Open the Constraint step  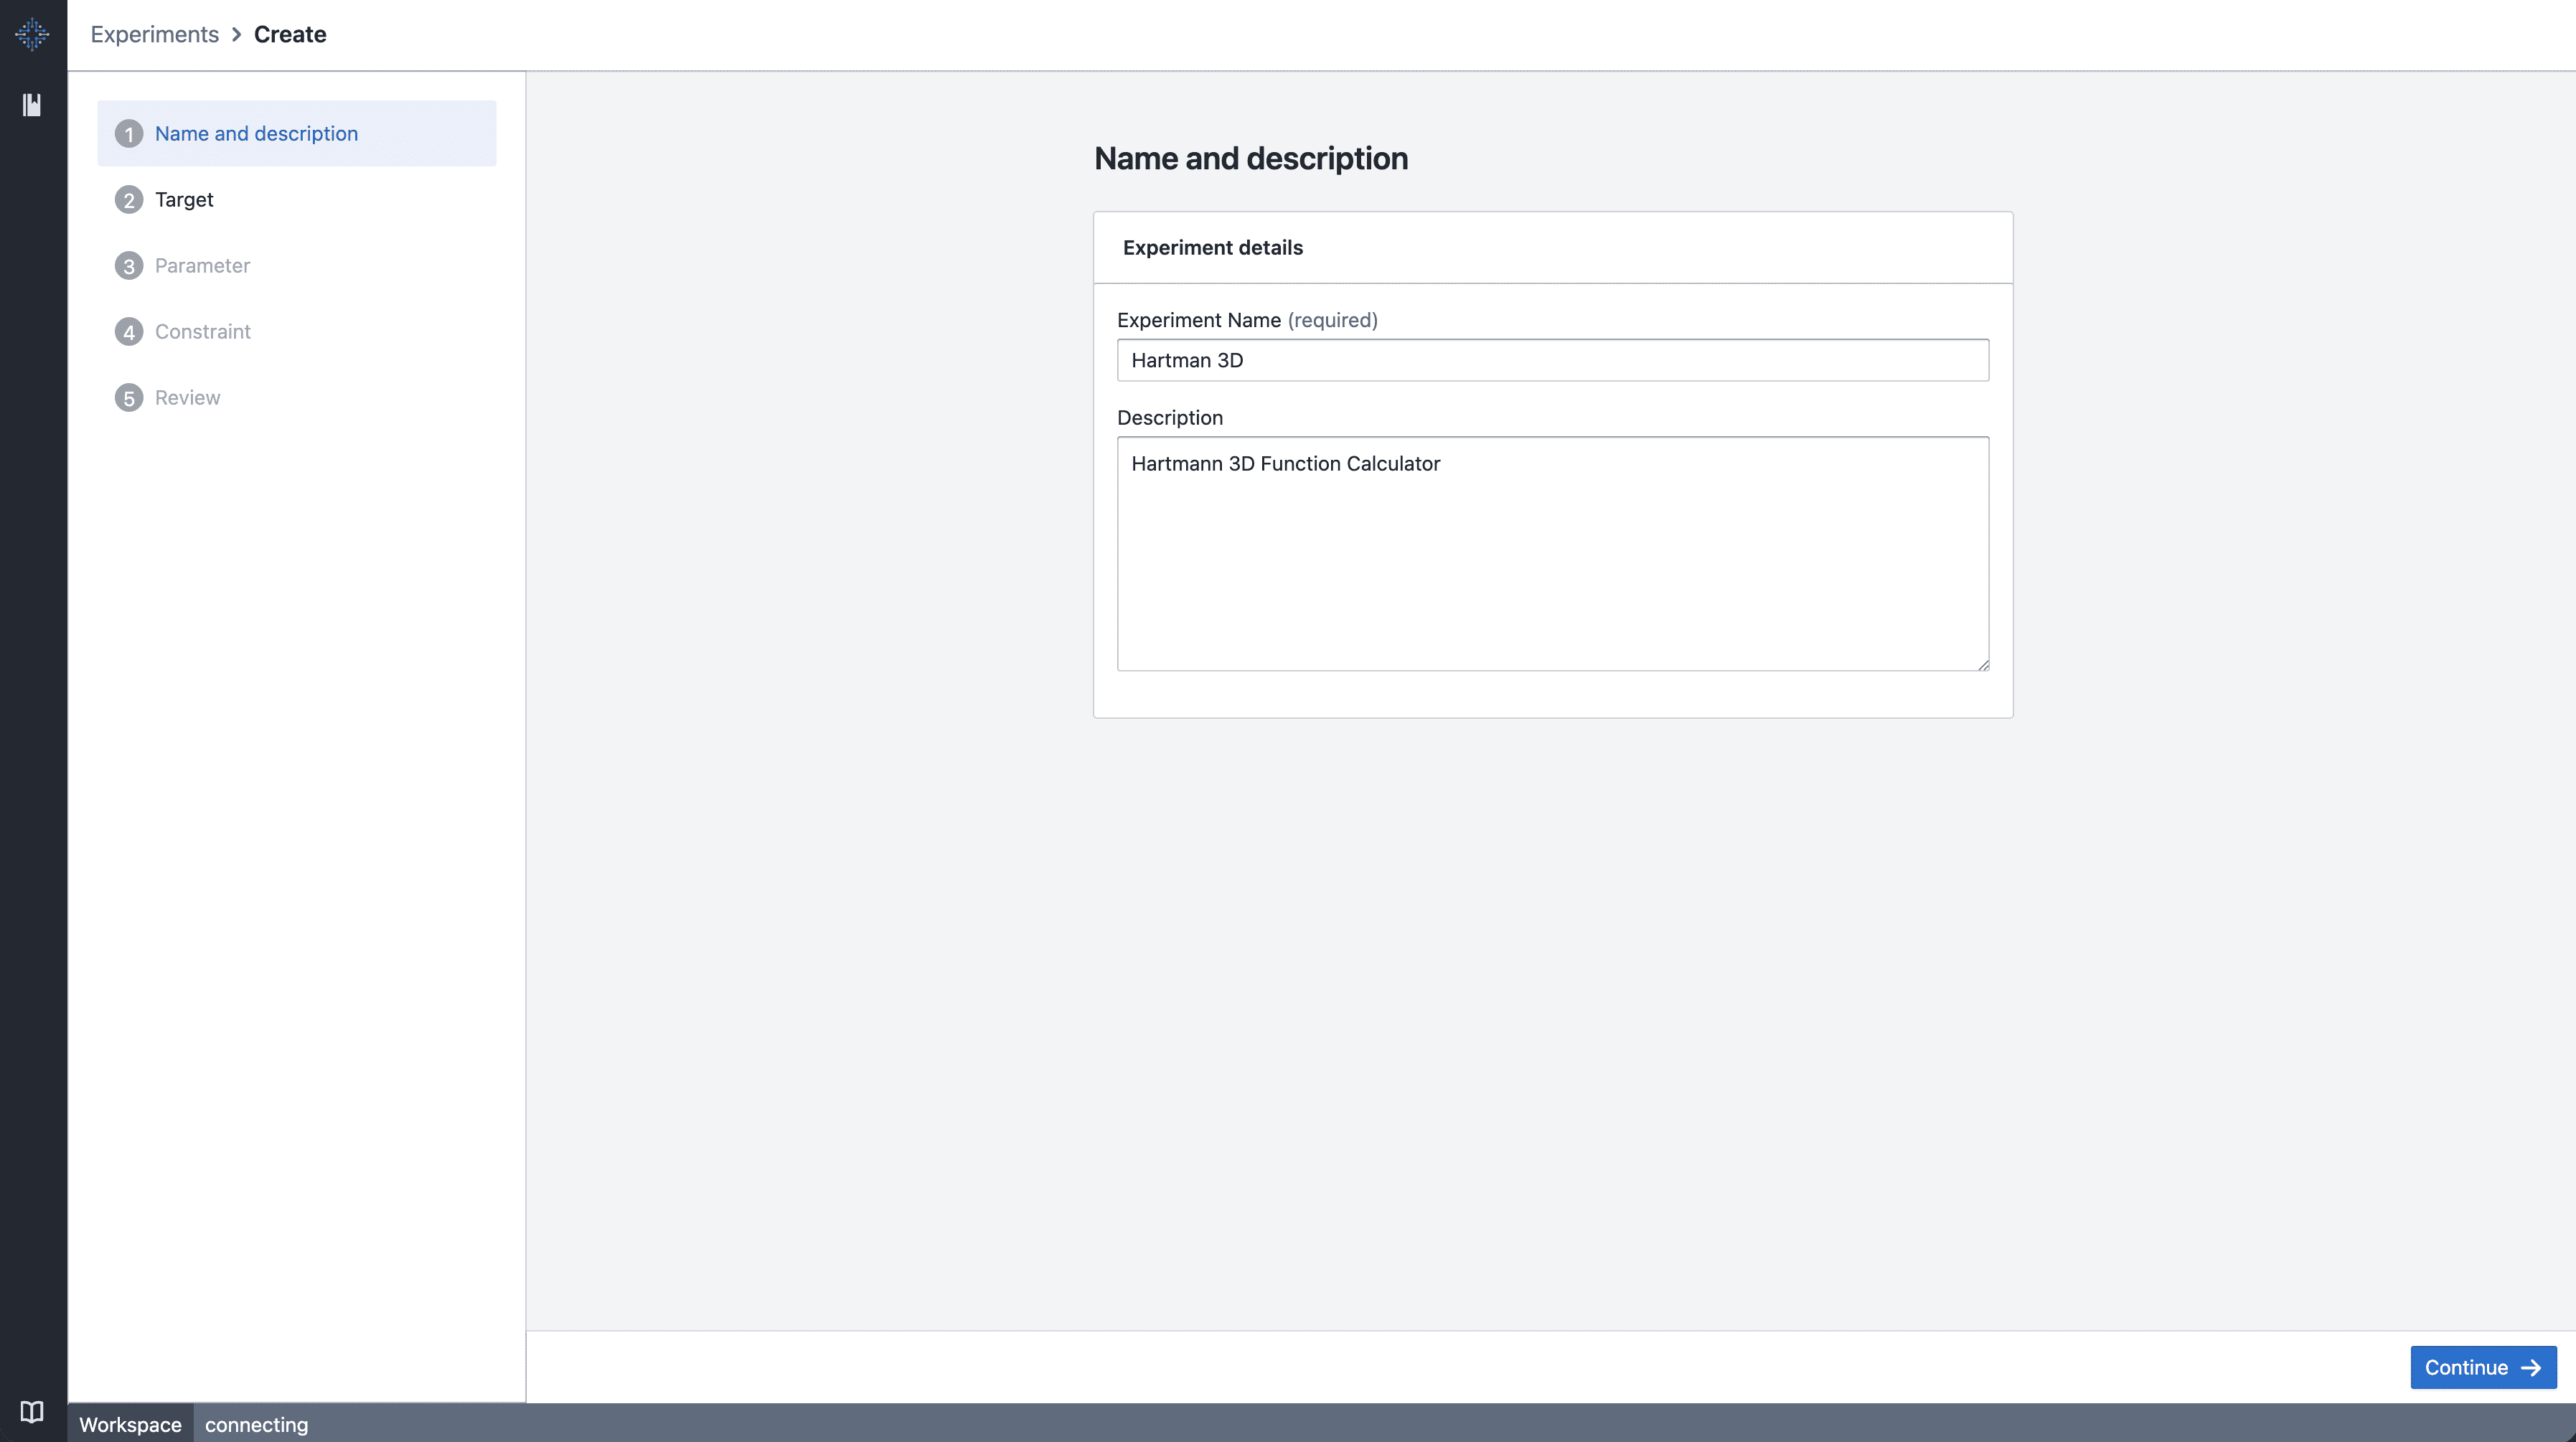[x=202, y=332]
